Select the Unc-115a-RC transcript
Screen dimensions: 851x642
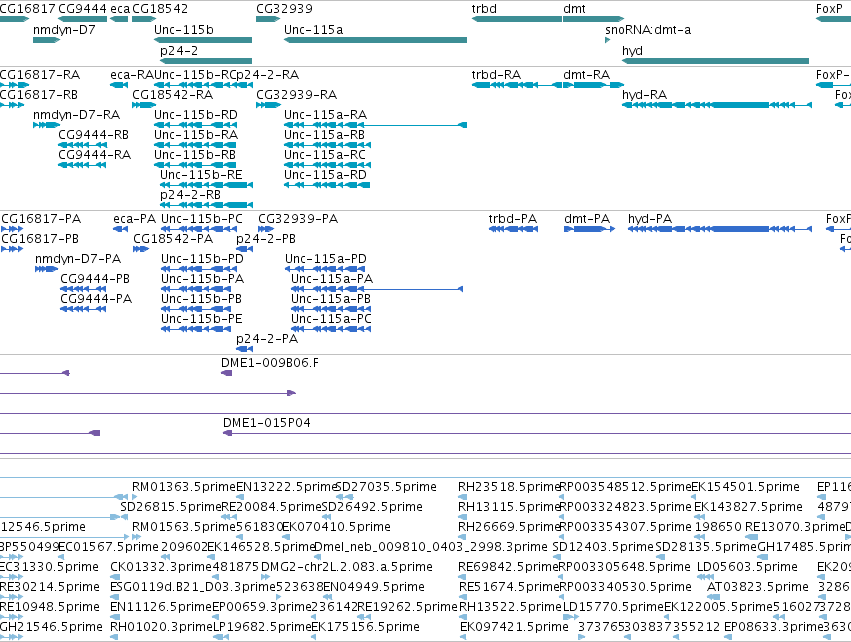[x=327, y=165]
